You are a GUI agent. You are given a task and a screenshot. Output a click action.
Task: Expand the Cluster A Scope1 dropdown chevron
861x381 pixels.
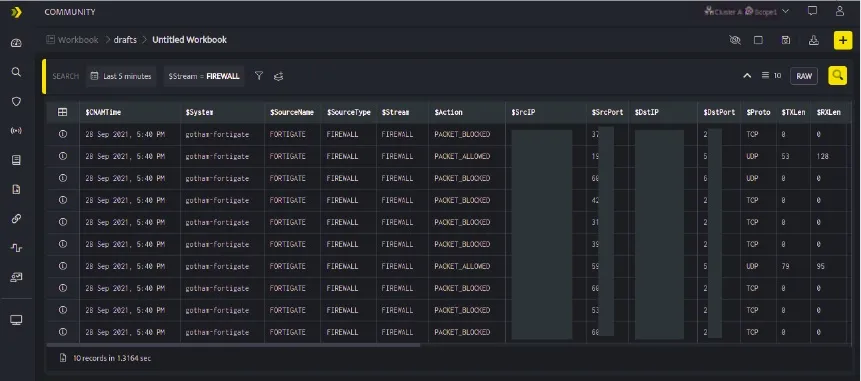point(785,11)
